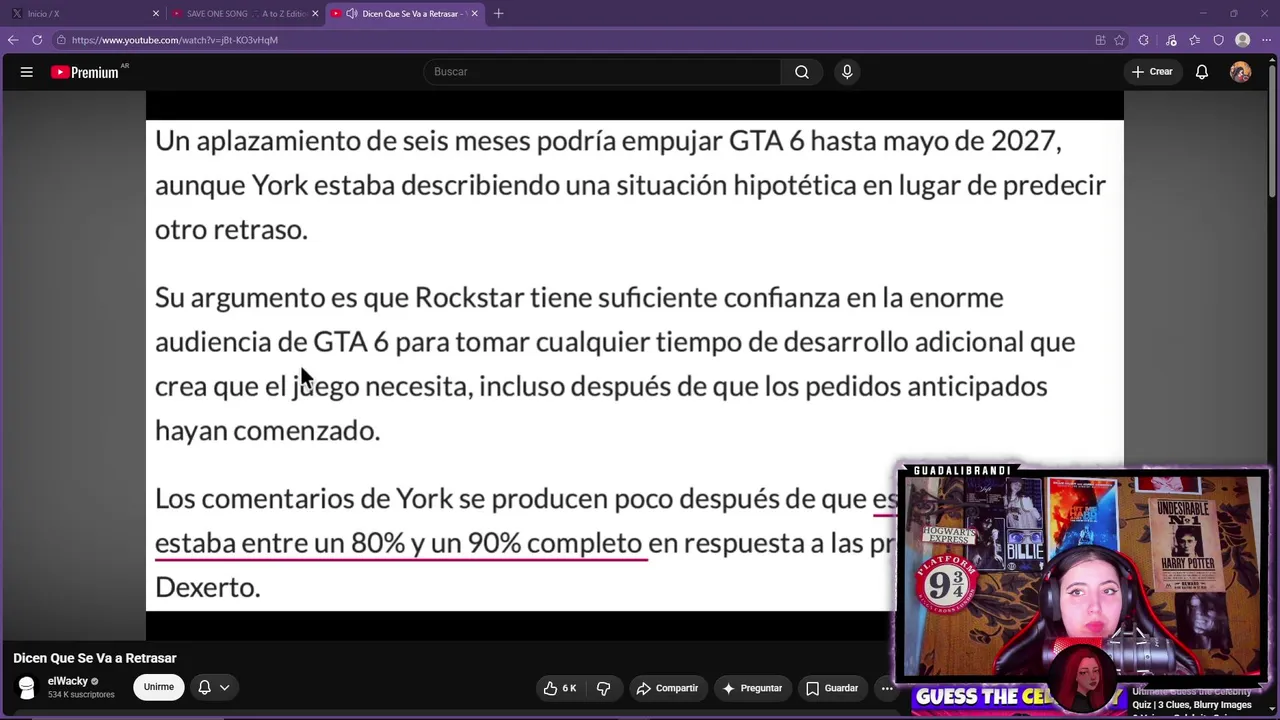Reload the current page
This screenshot has height=720, width=1280.
point(37,40)
